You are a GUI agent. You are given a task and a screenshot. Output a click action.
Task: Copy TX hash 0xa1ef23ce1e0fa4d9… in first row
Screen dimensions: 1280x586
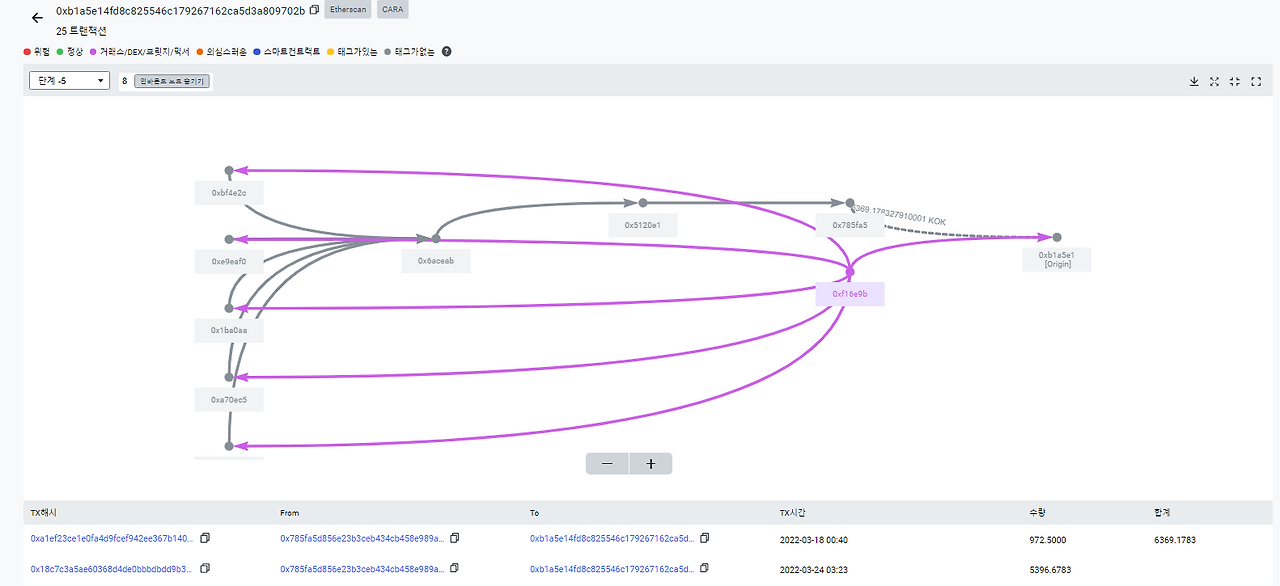pos(205,539)
